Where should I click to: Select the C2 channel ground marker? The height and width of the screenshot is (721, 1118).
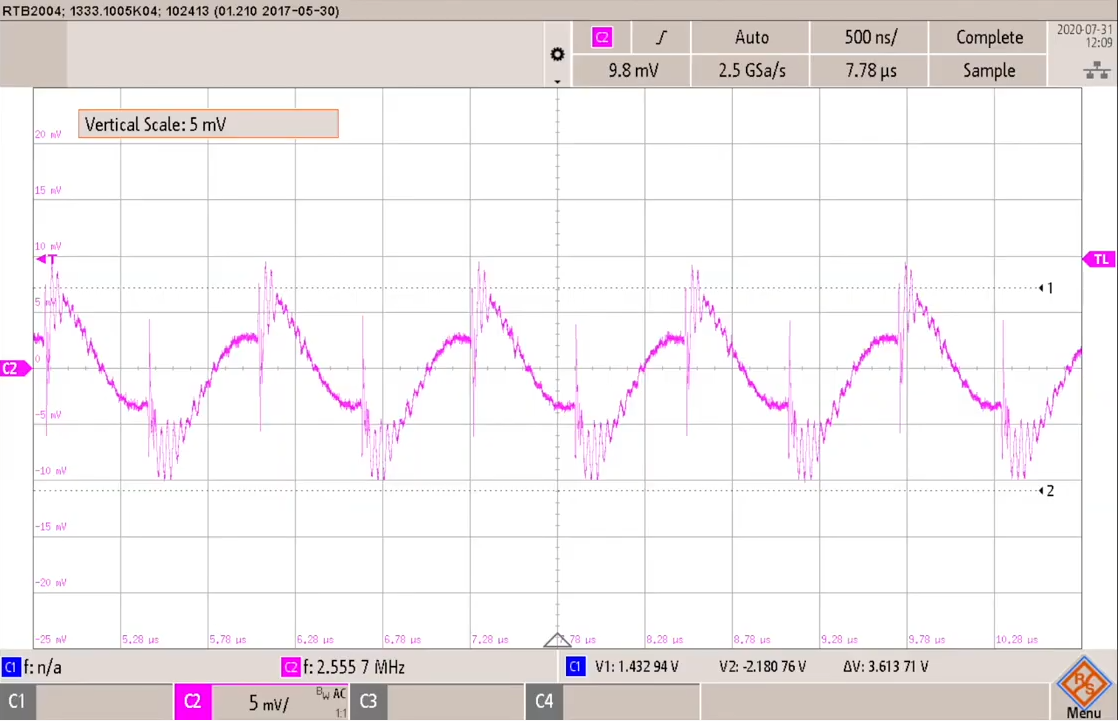[x=14, y=369]
